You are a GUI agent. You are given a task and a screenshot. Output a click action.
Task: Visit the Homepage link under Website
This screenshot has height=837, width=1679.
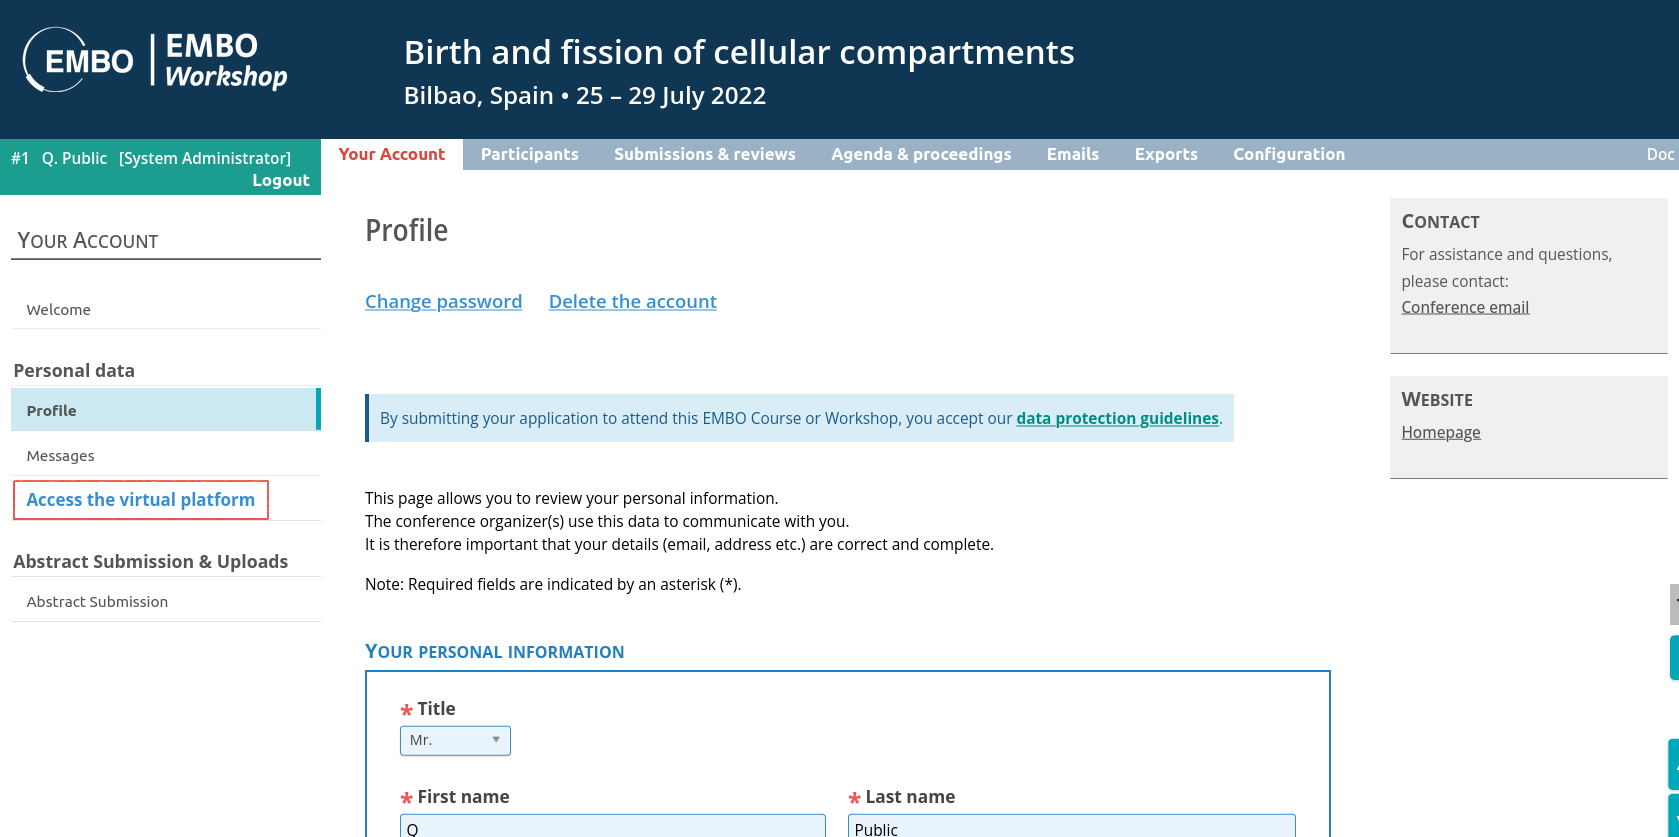point(1440,432)
